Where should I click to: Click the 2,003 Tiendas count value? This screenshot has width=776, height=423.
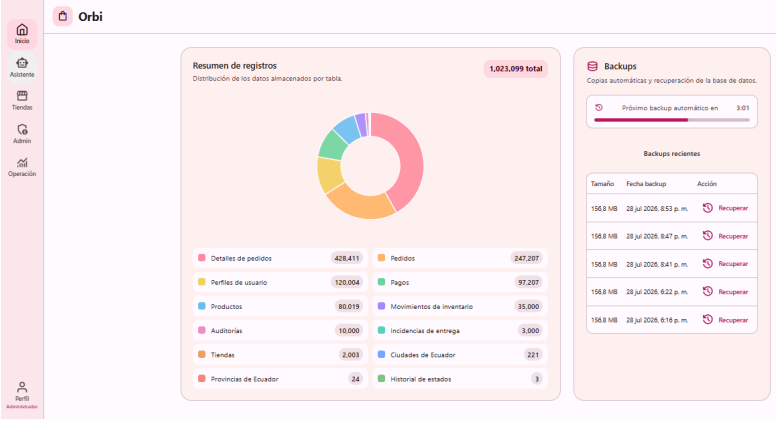tap(350, 355)
